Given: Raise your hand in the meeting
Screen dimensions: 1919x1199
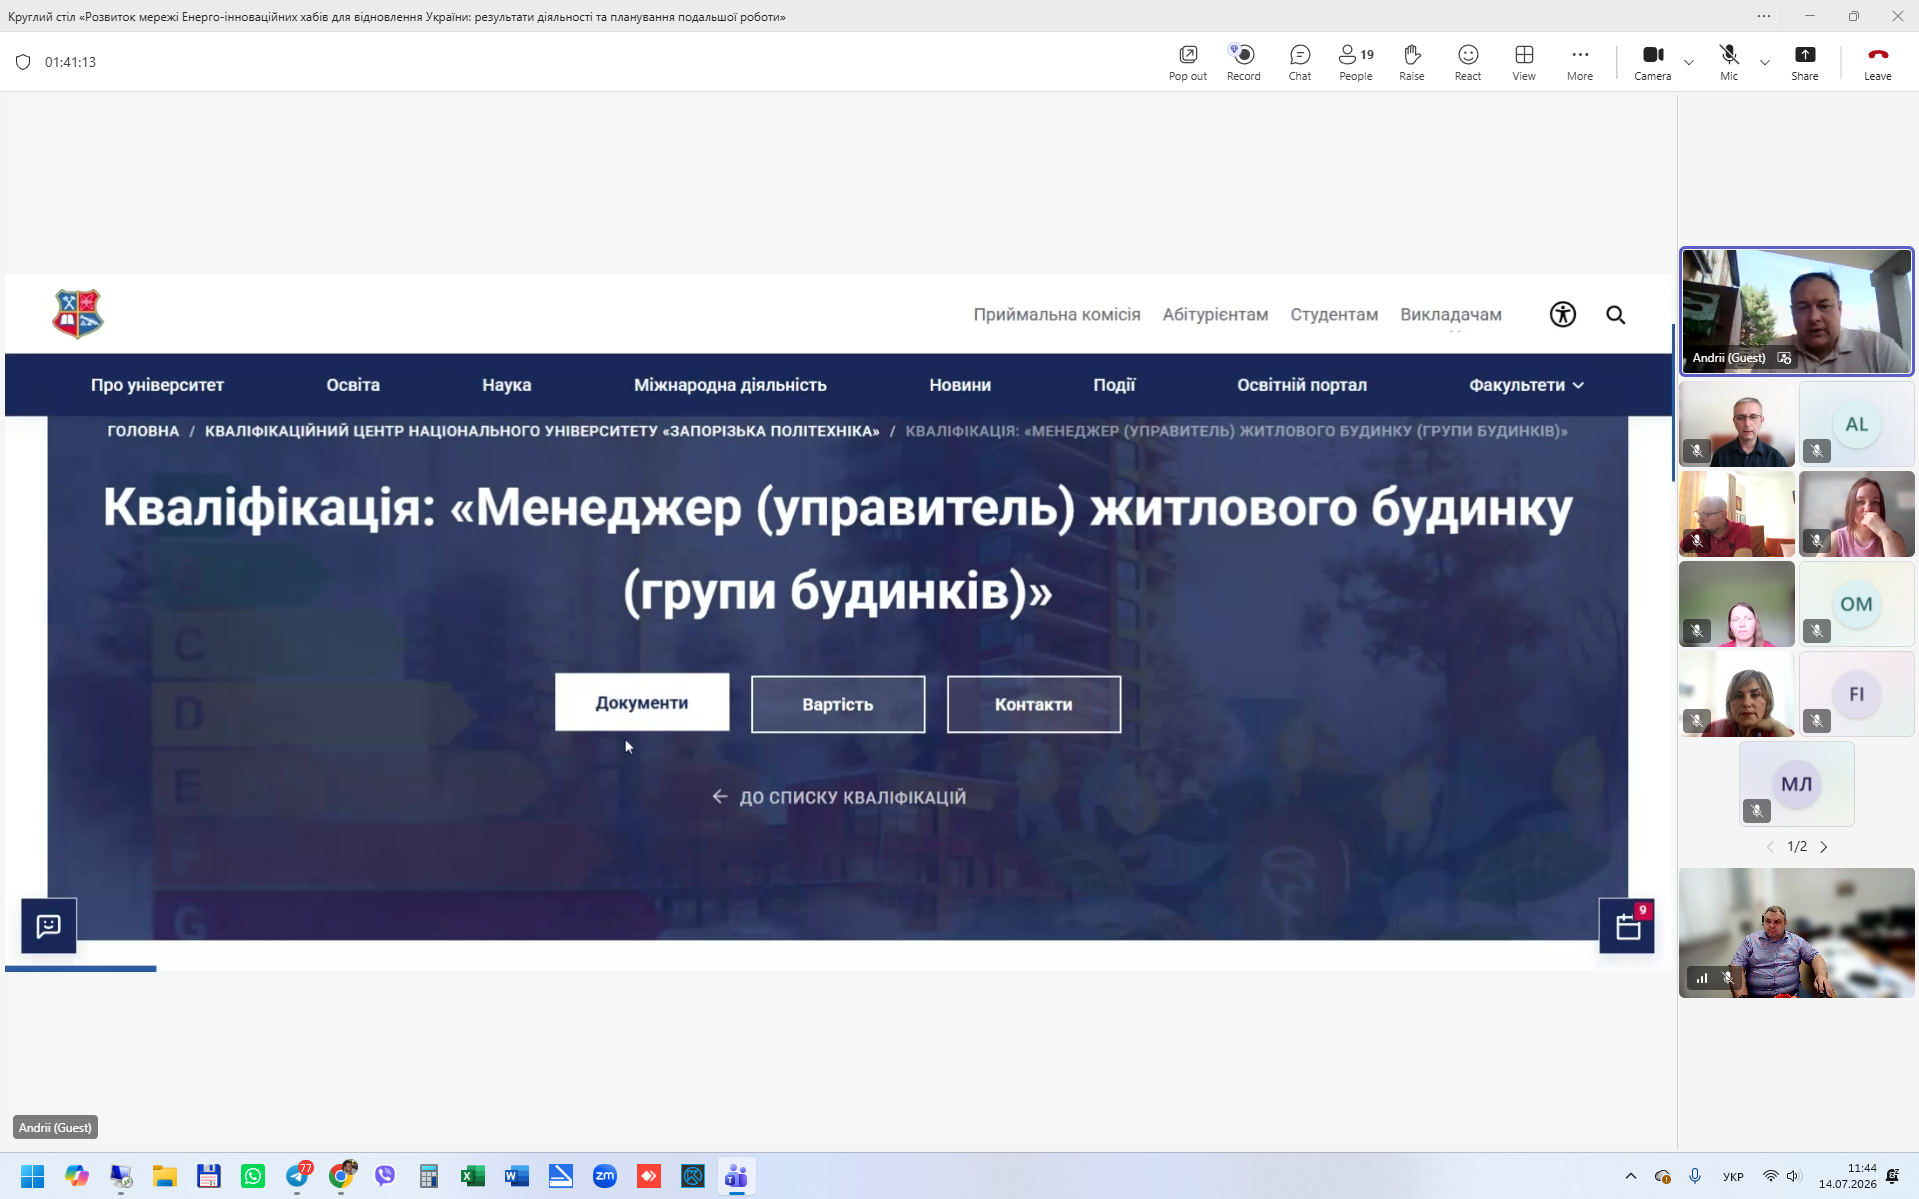Looking at the screenshot, I should [1411, 62].
